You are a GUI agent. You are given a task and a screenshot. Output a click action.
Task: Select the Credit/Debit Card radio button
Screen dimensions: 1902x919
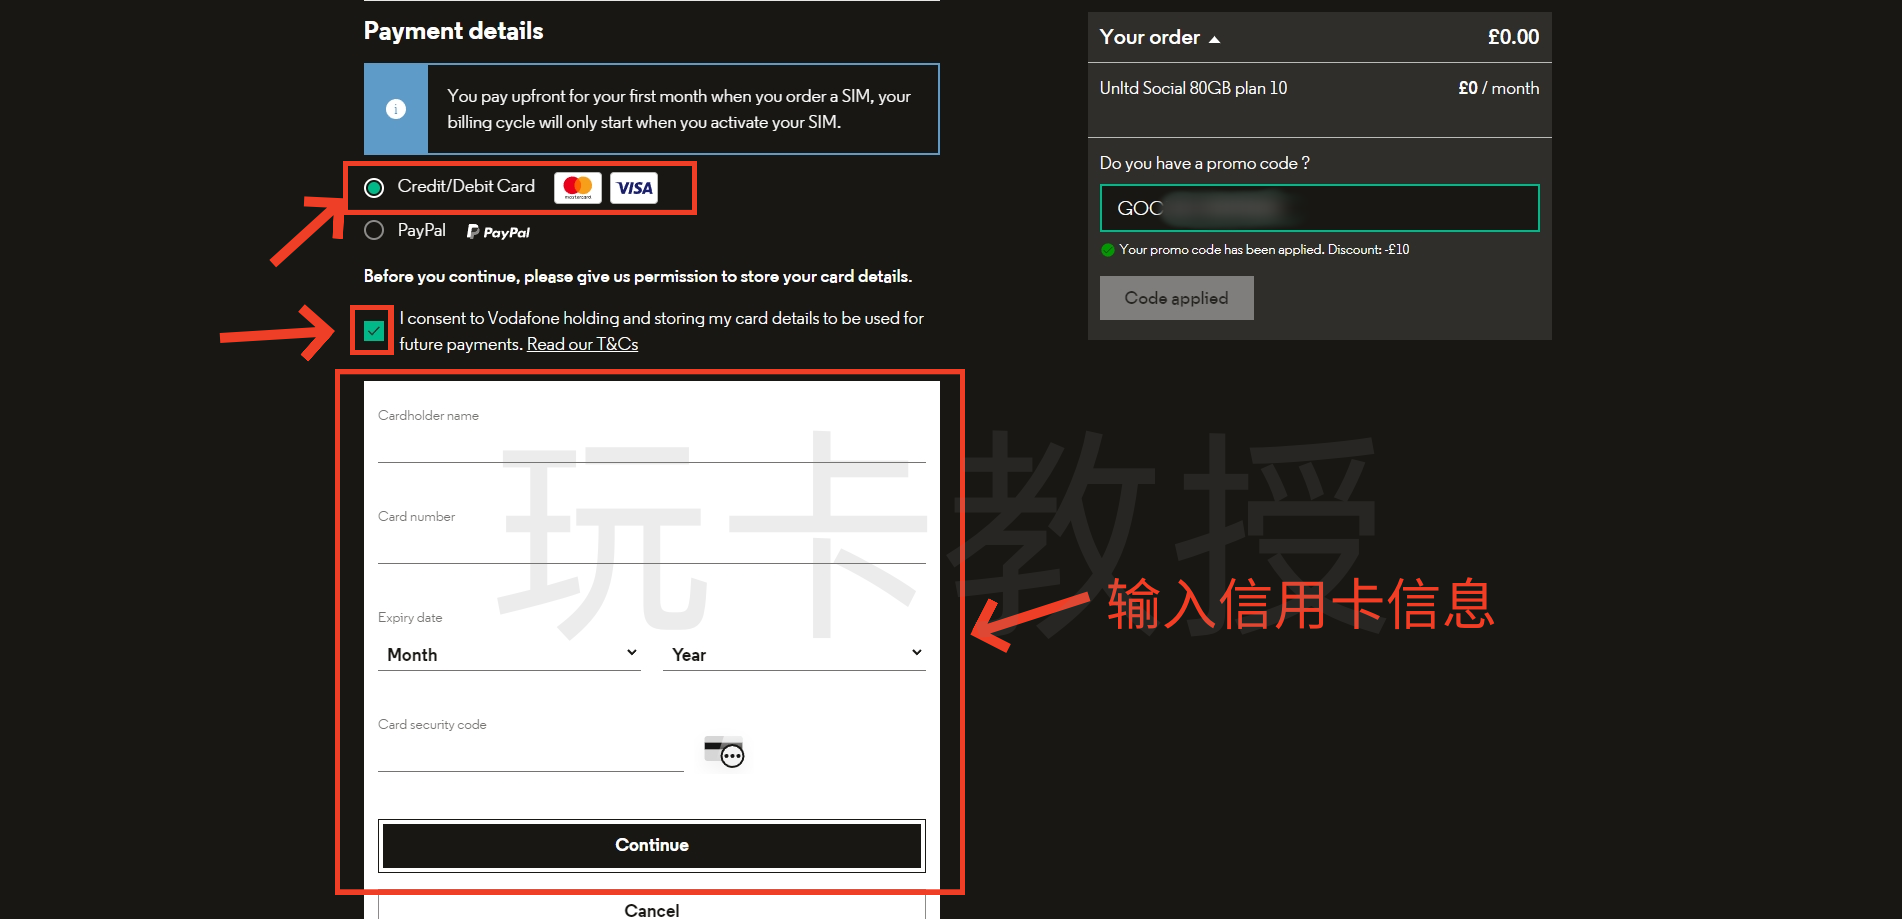pos(374,188)
